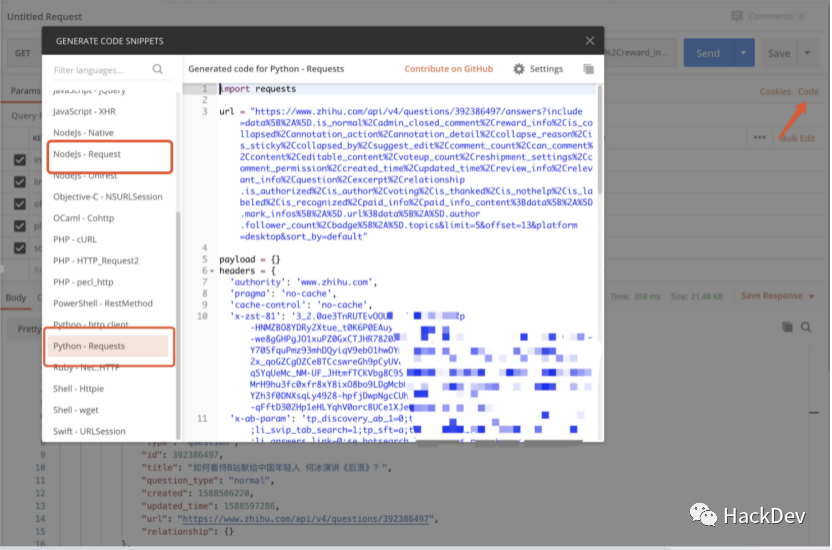
Task: Select NodeJs - Native language
Action: pos(83,133)
